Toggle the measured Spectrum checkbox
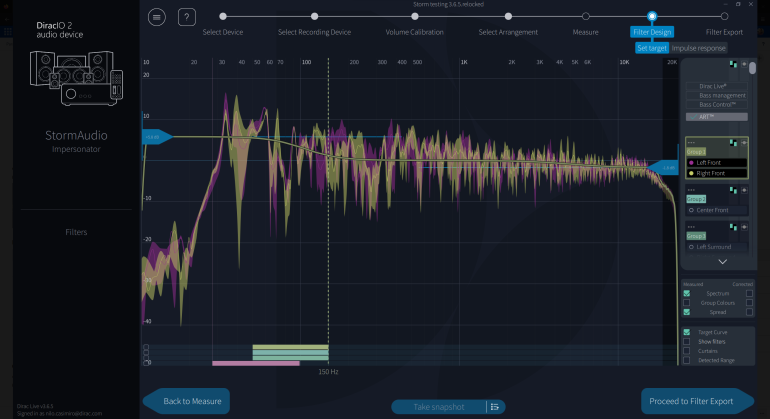The image size is (770, 419). pyautogui.click(x=686, y=293)
